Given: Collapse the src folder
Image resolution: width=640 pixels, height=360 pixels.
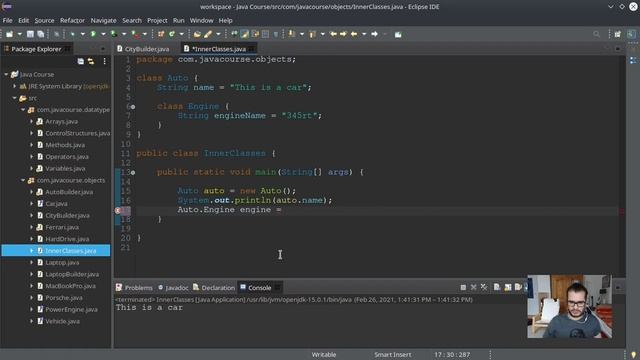Looking at the screenshot, I should tap(15, 98).
